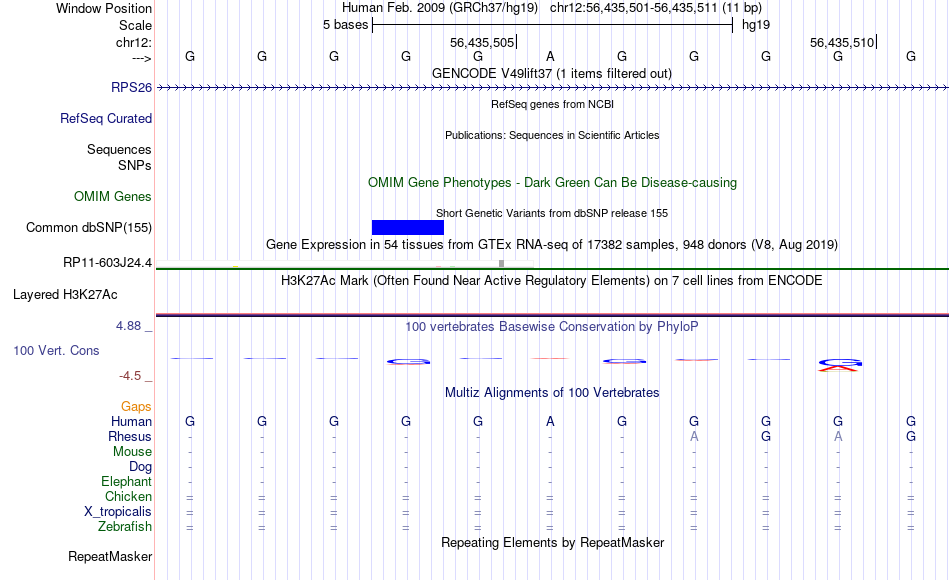The width and height of the screenshot is (950, 580).
Task: Select the Dog alignment row label
Action: 140,467
